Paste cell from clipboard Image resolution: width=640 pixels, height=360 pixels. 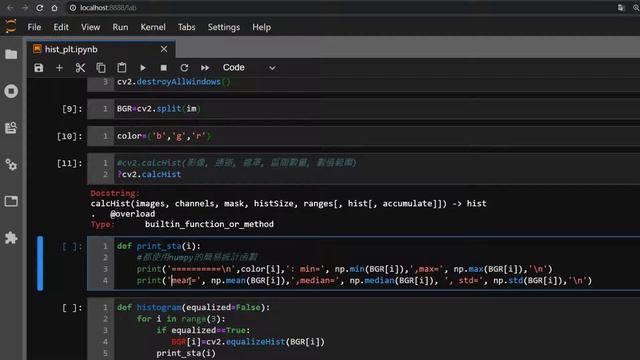[122, 68]
